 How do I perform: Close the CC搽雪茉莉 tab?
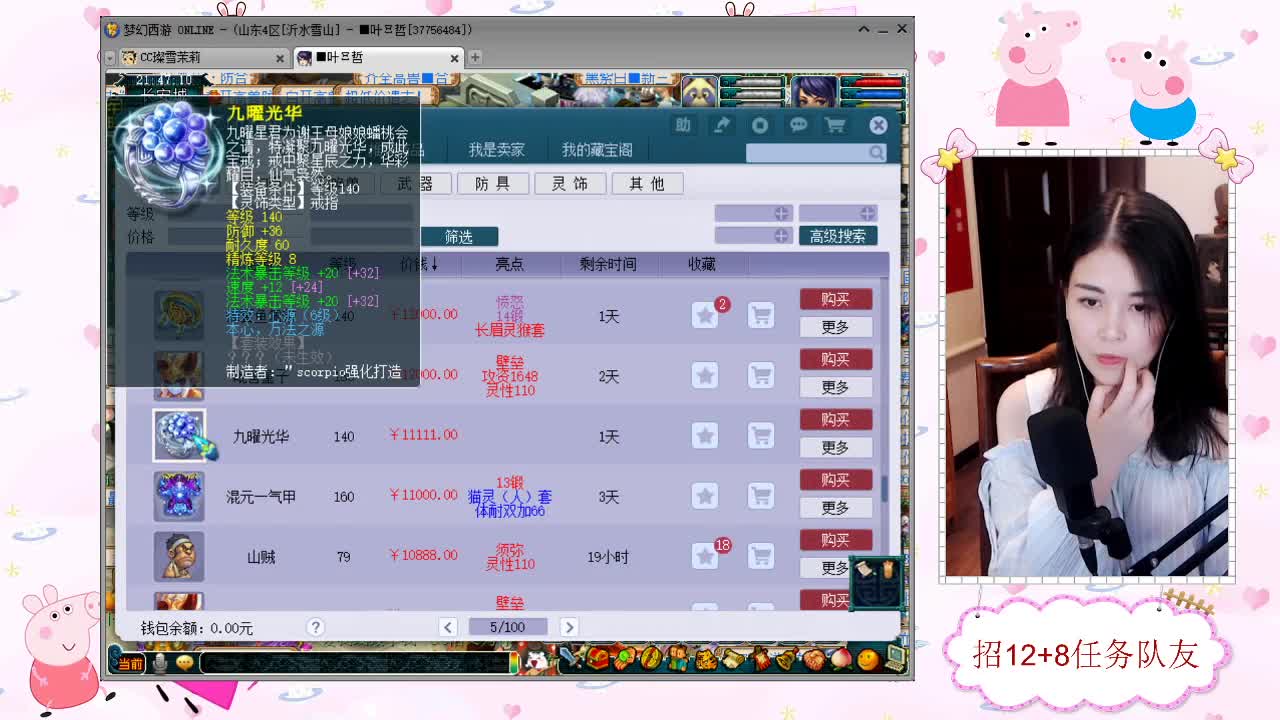tap(280, 58)
